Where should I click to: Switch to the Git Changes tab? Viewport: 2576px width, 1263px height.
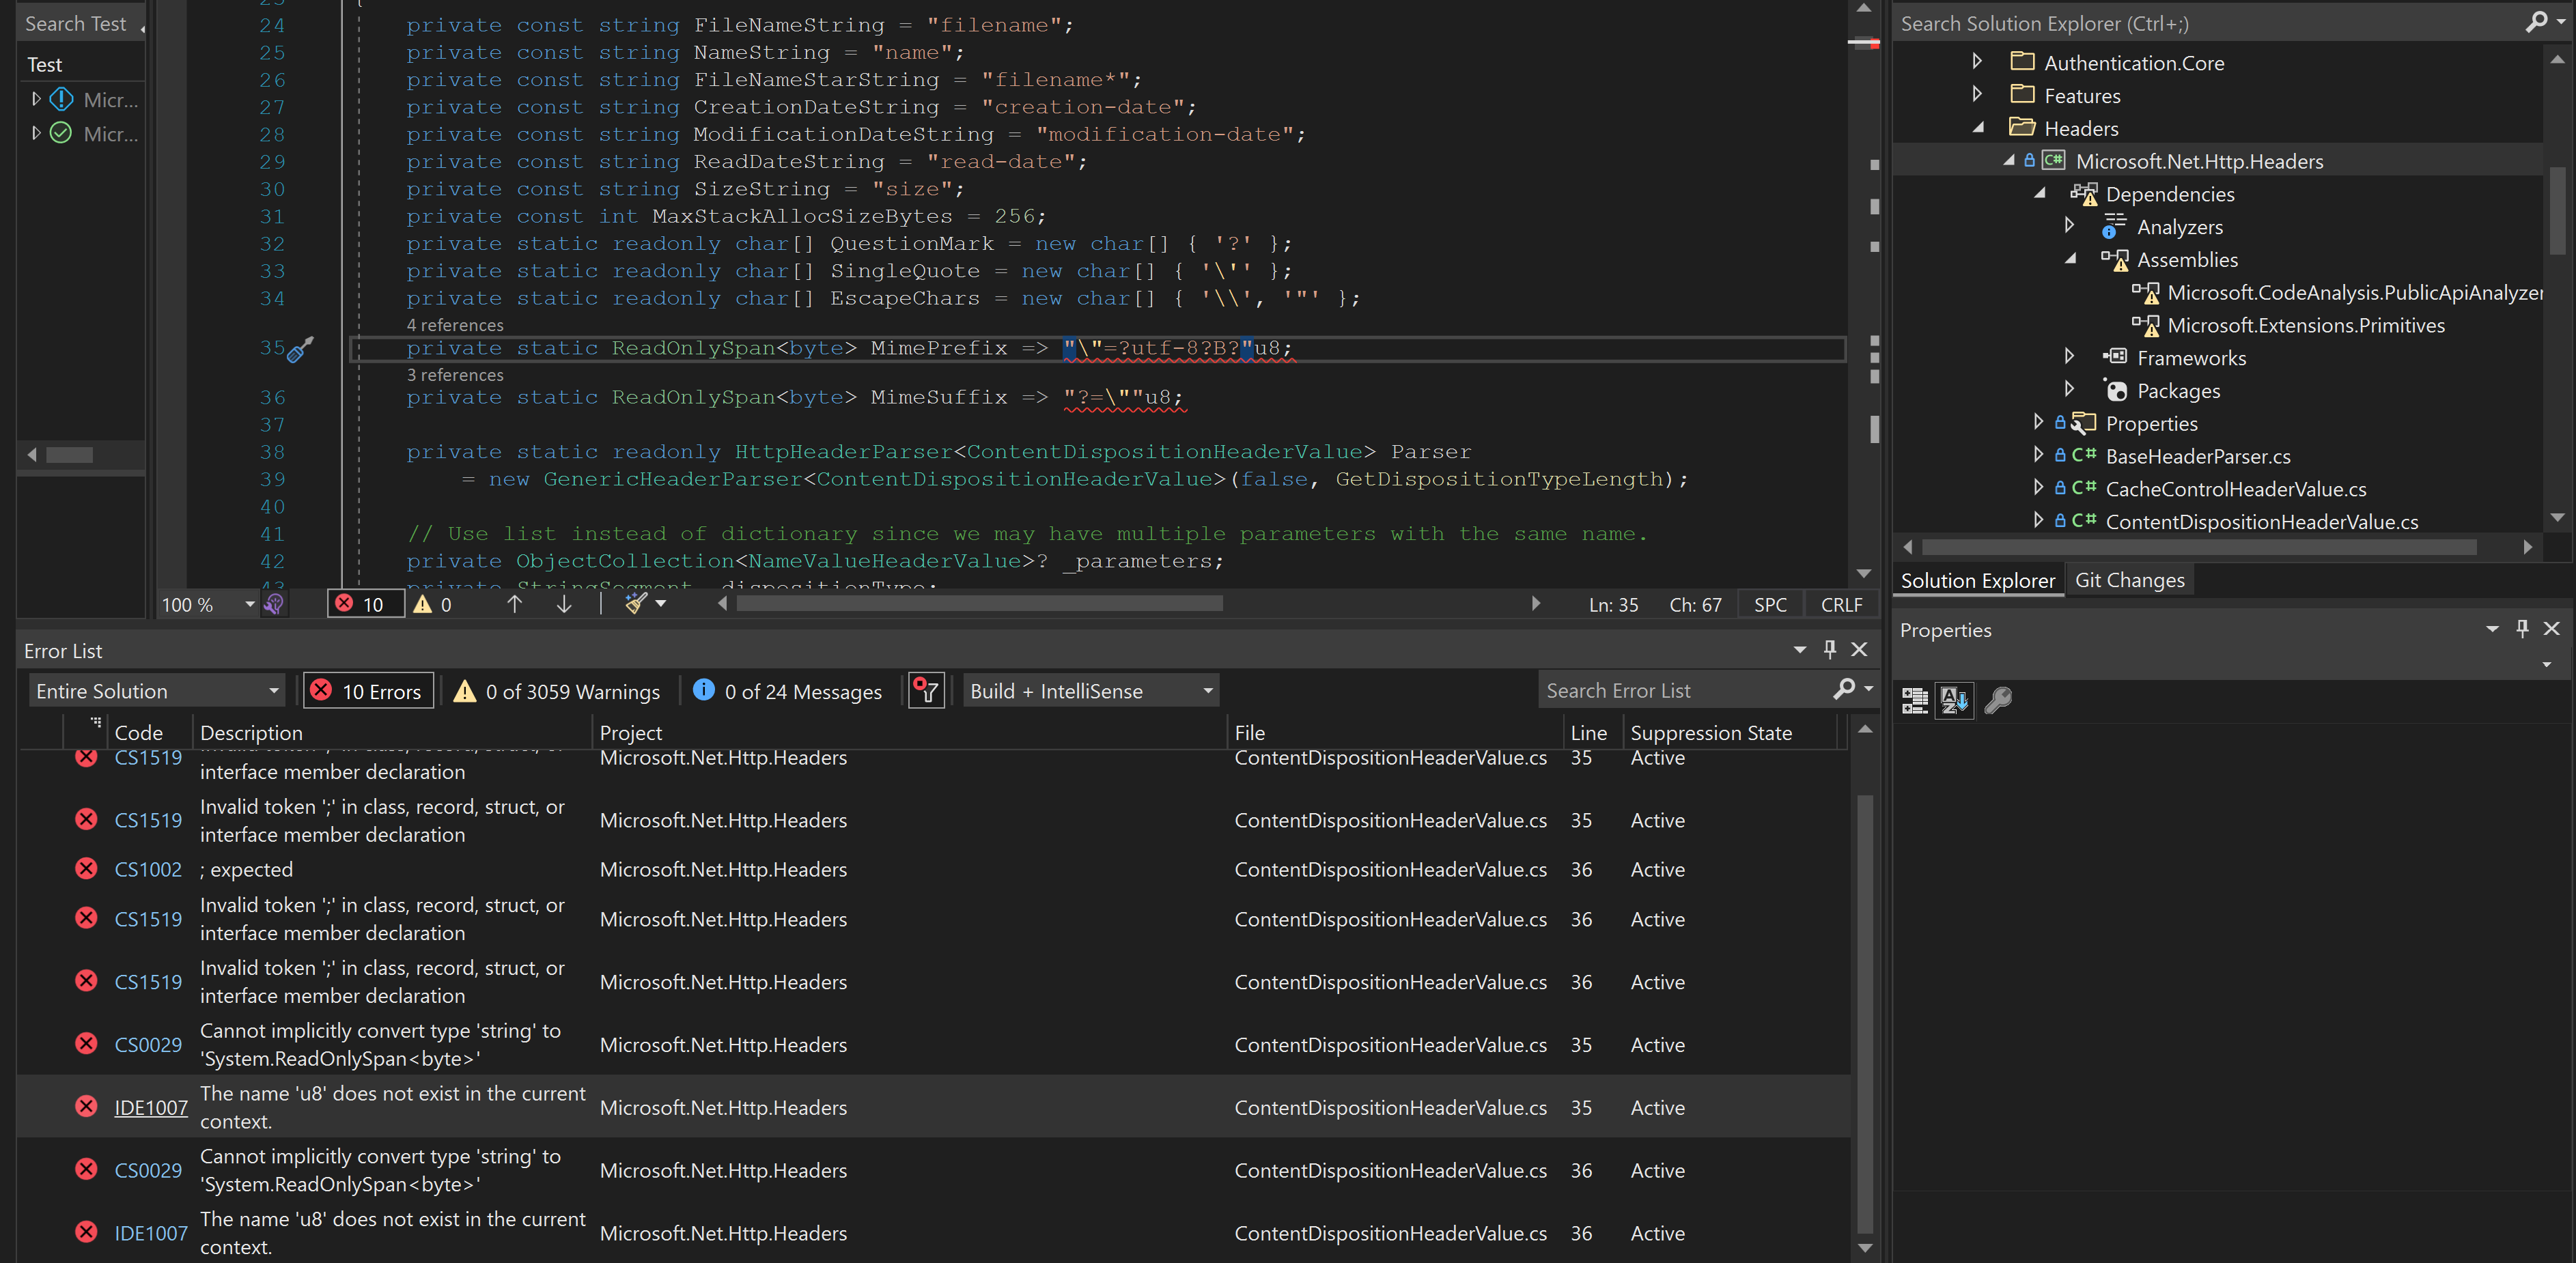(2129, 578)
